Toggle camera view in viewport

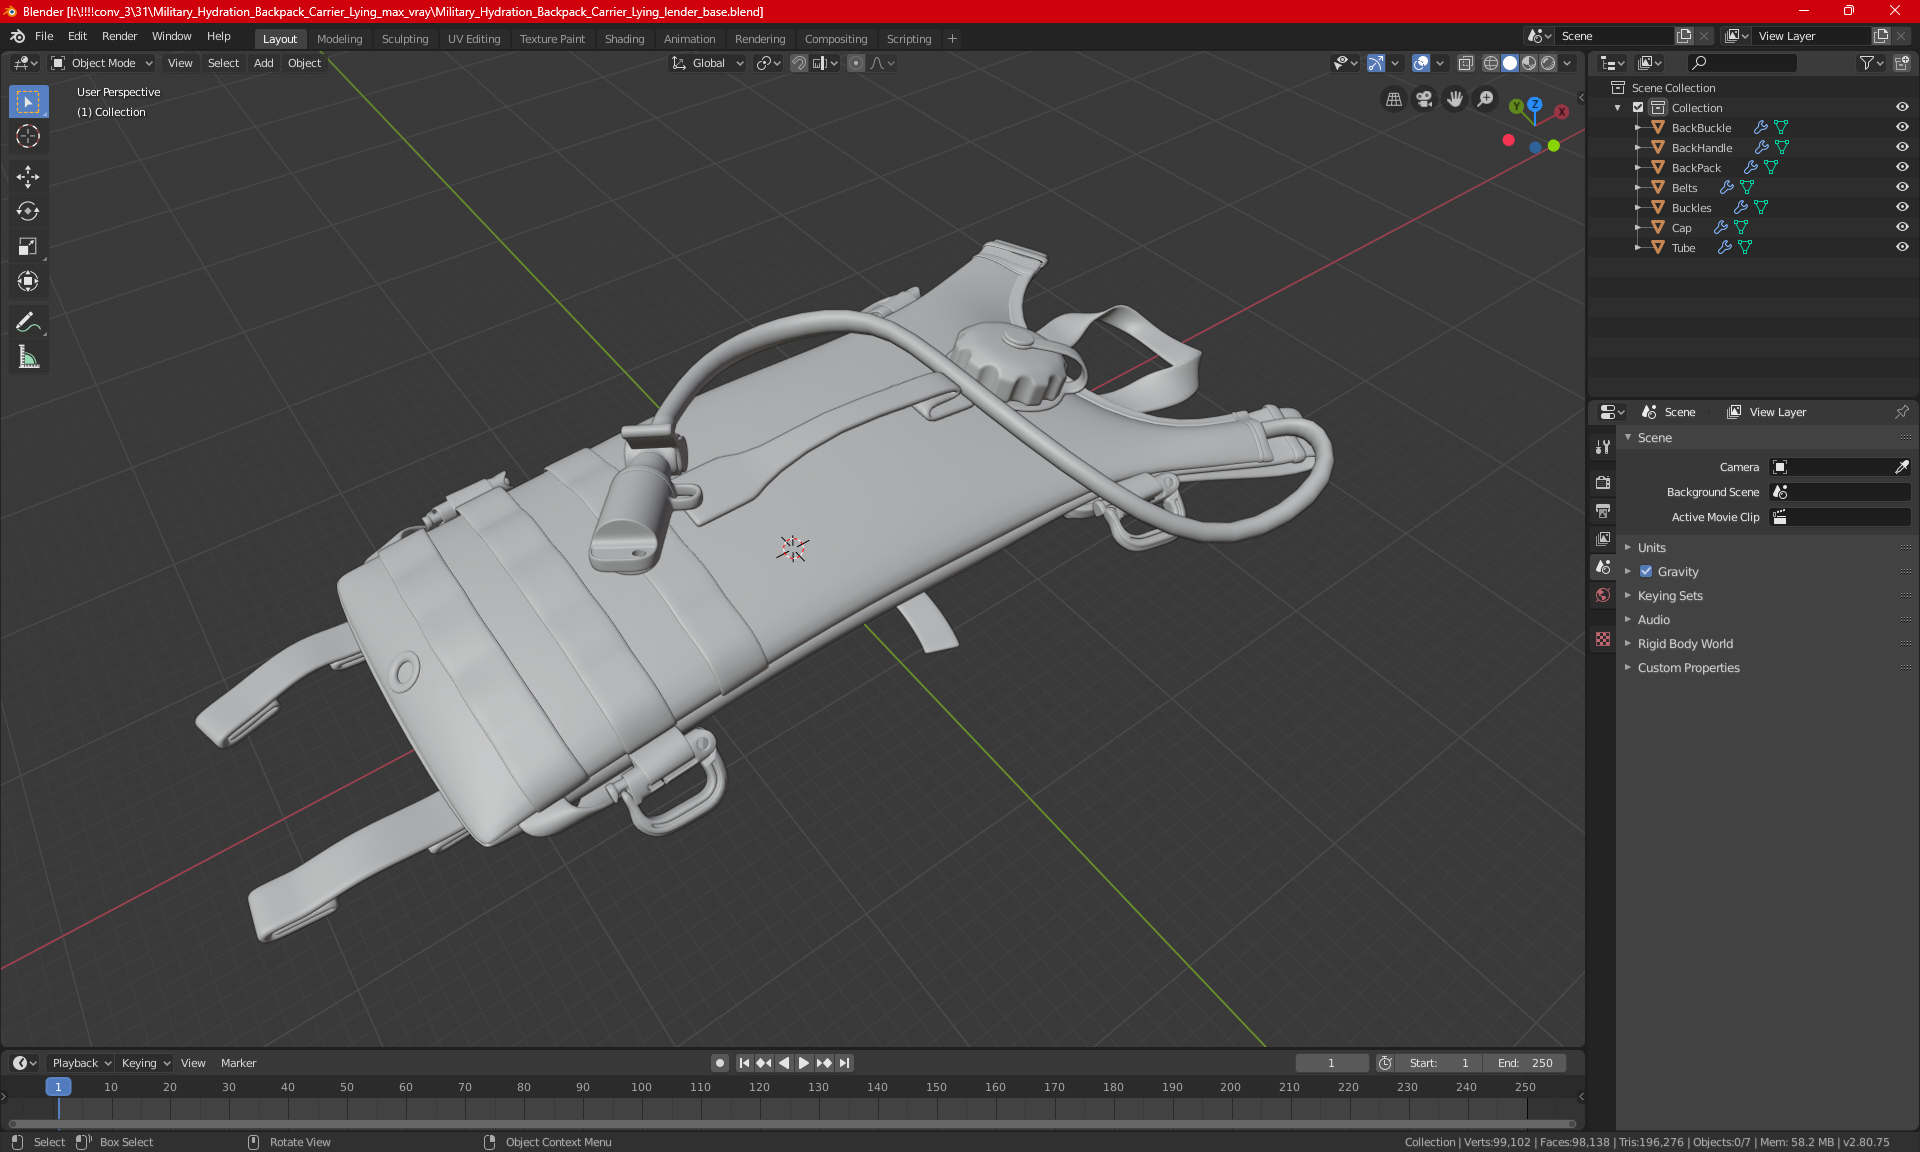[x=1424, y=99]
